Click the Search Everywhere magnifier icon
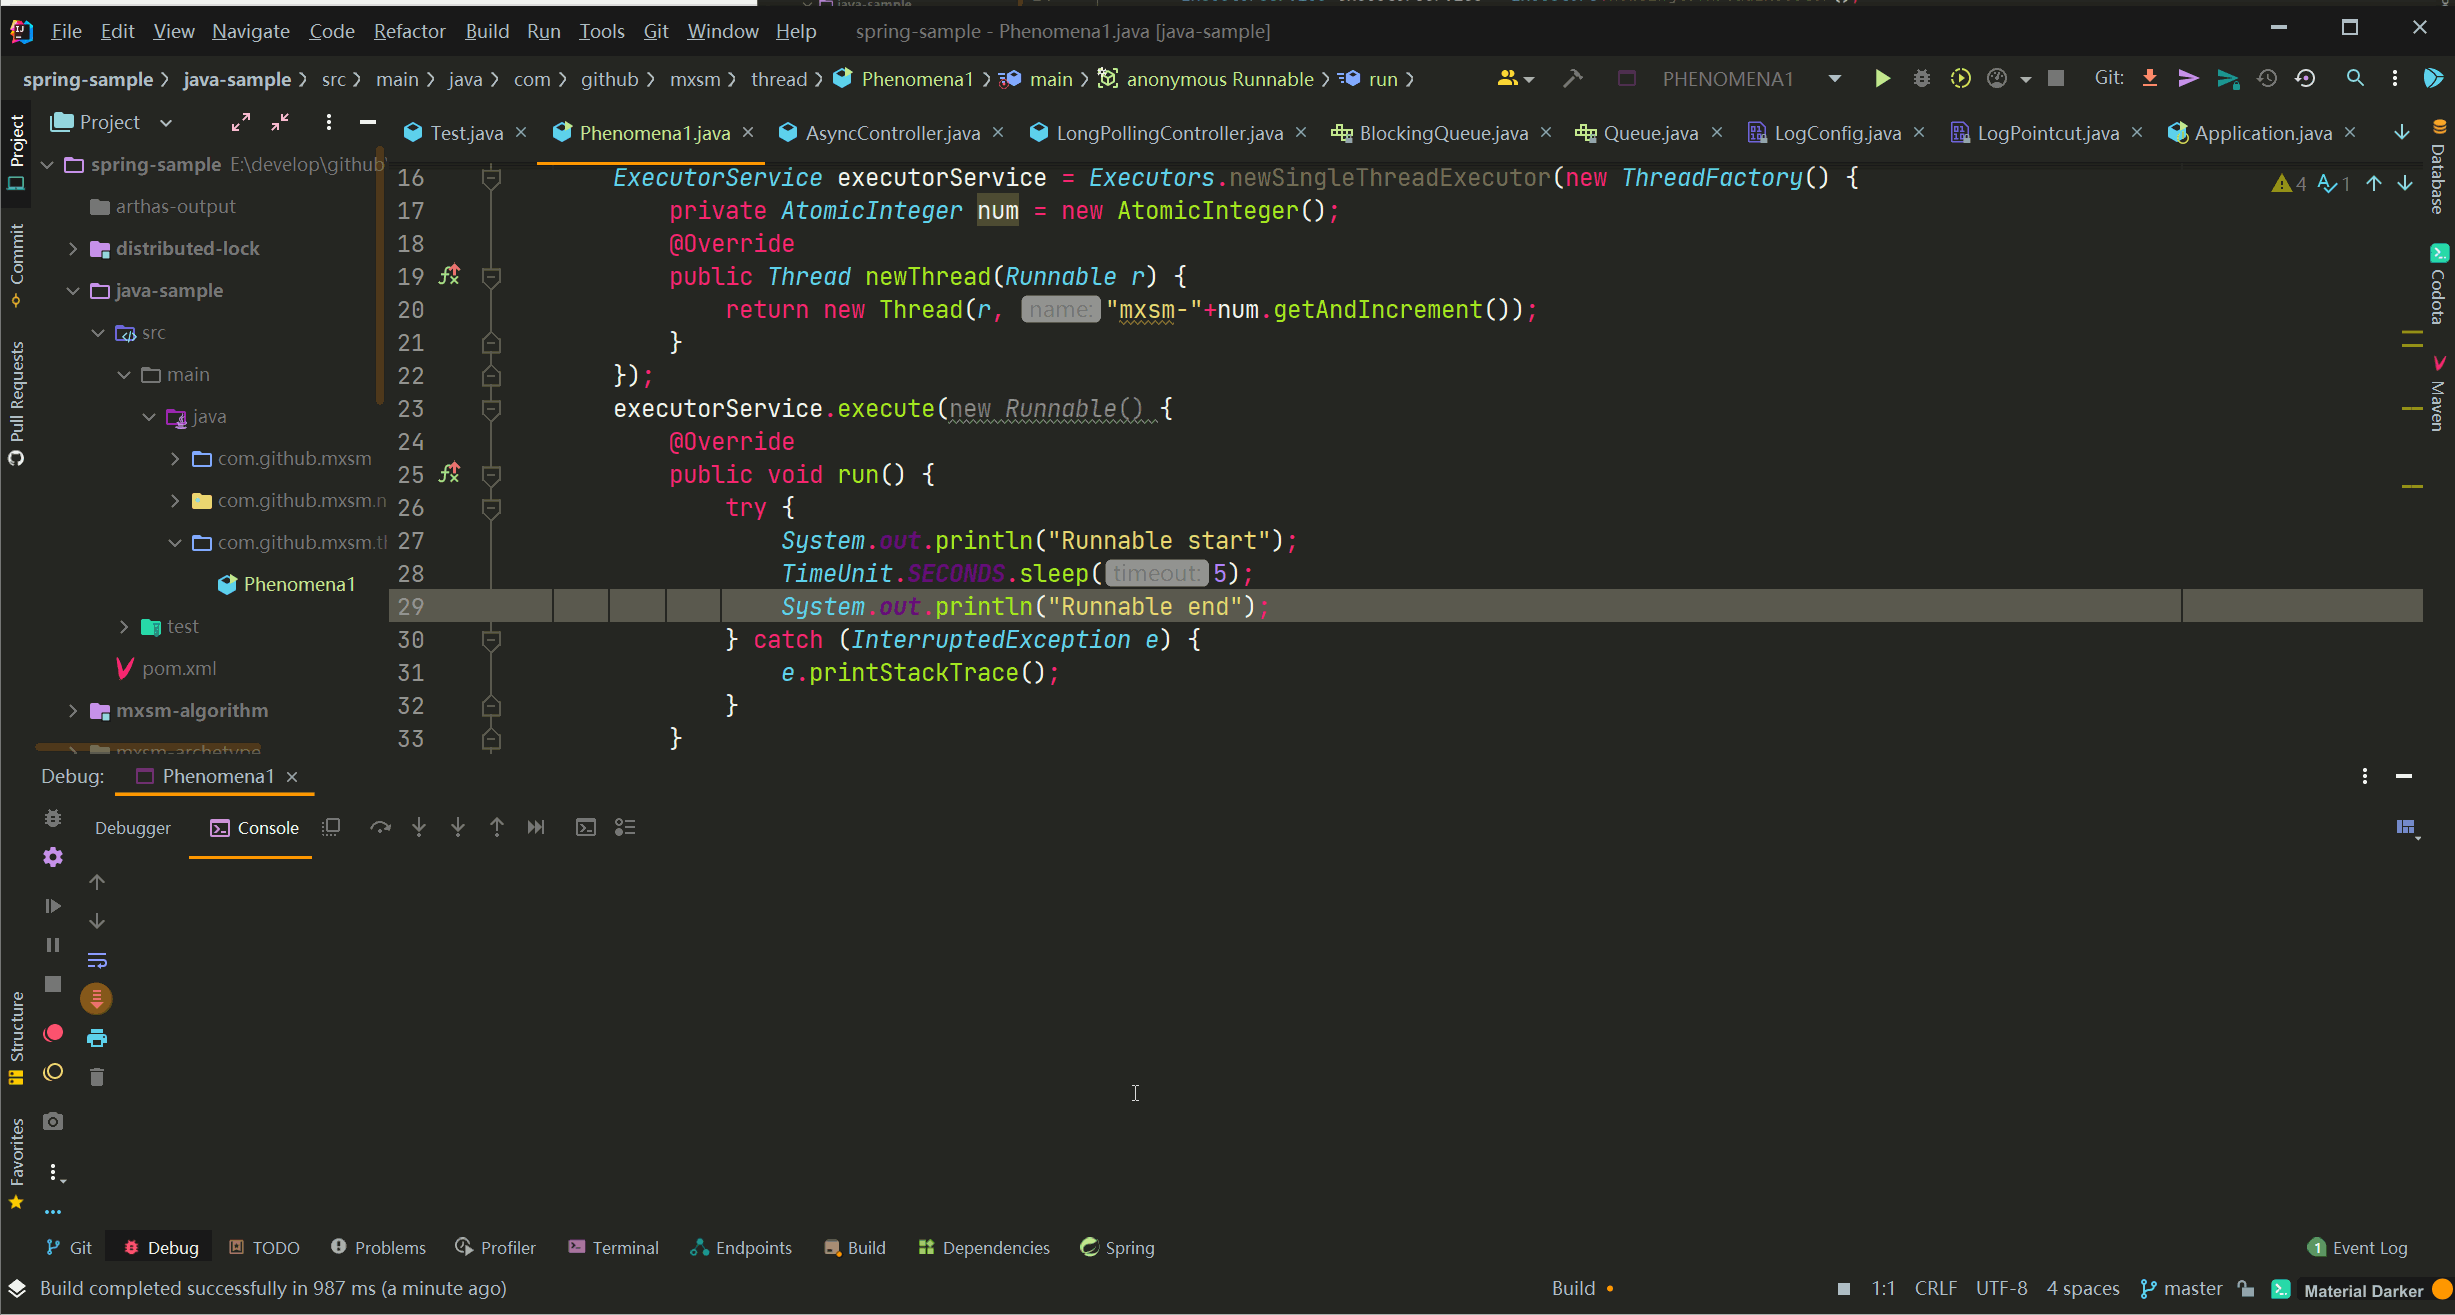The height and width of the screenshot is (1315, 2455). 2355,79
